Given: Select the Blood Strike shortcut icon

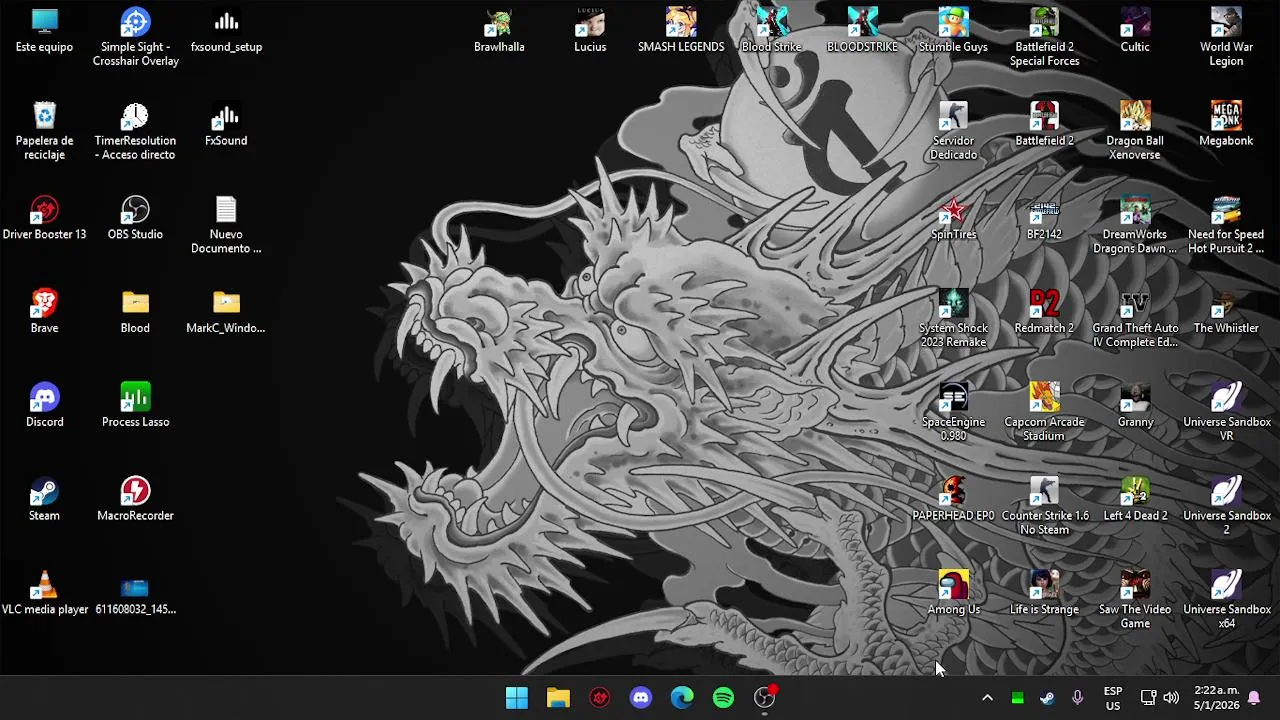Looking at the screenshot, I should point(772,31).
